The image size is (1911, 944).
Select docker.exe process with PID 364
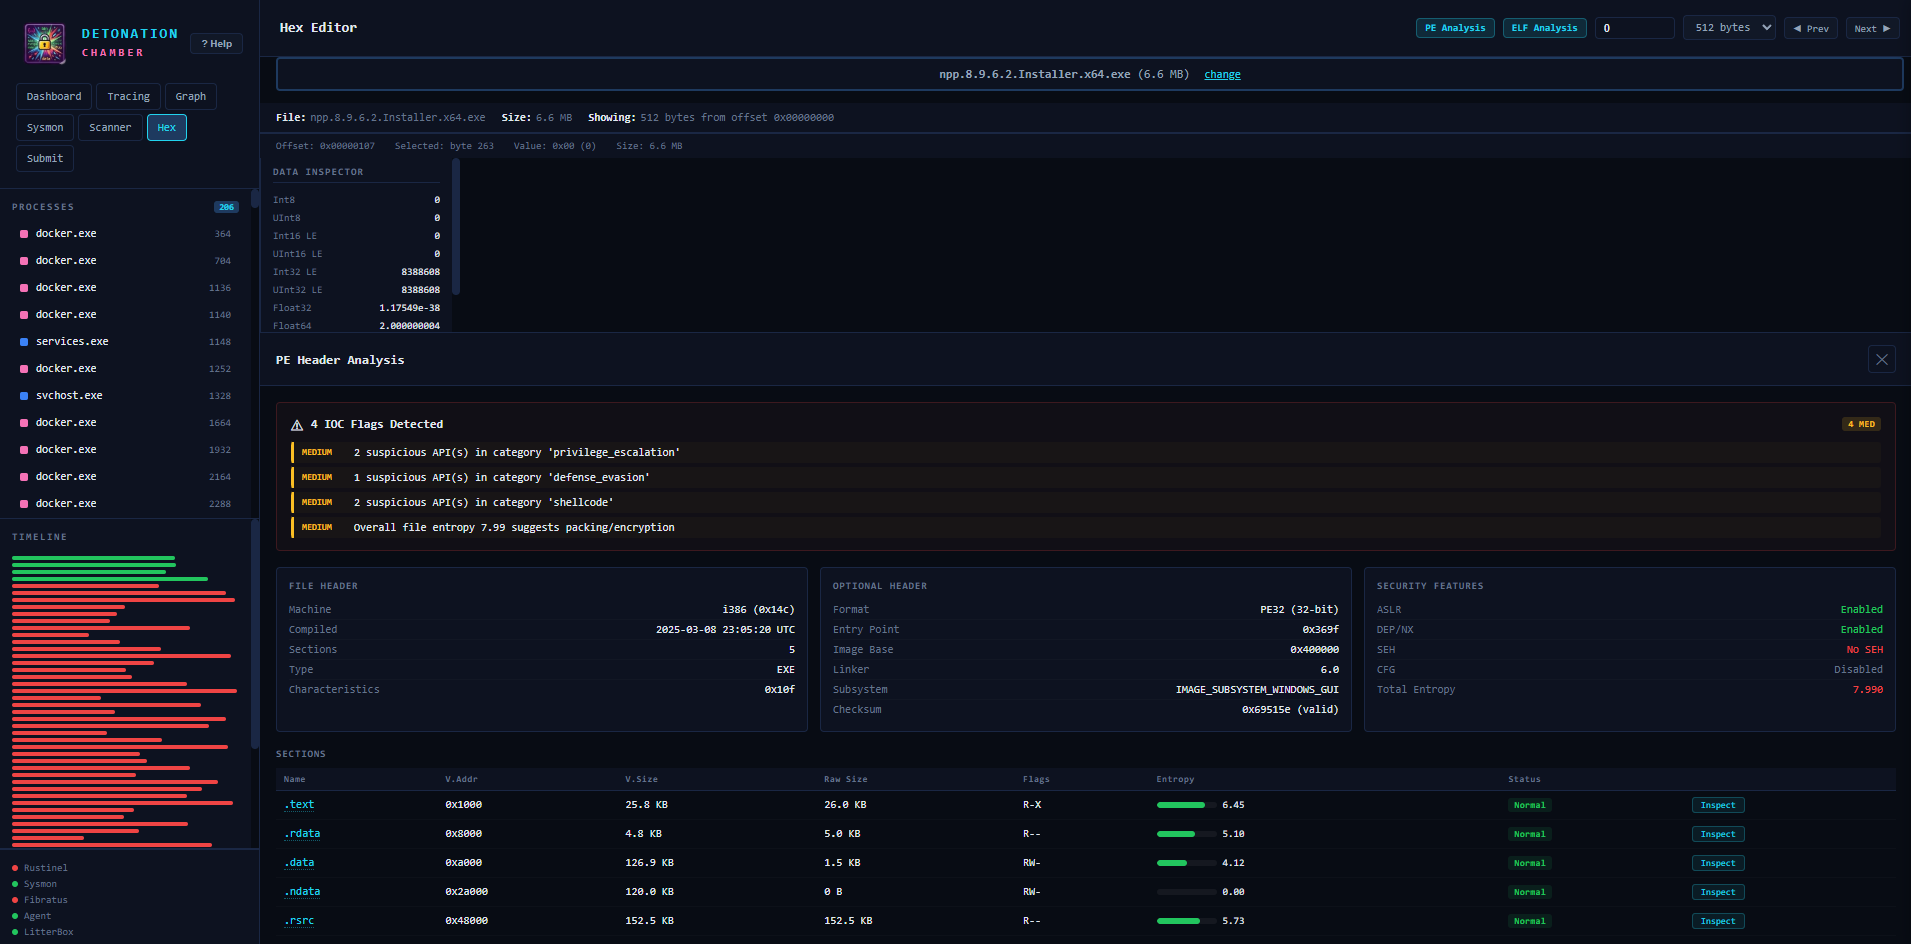(x=125, y=234)
